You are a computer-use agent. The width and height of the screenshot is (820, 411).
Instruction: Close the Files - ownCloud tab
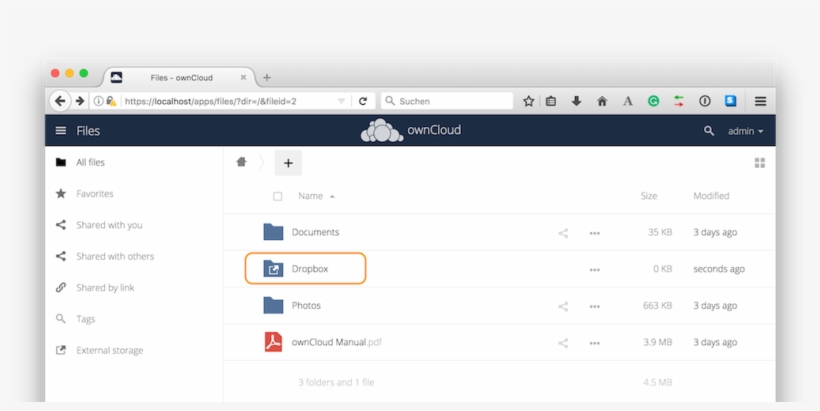click(x=243, y=77)
